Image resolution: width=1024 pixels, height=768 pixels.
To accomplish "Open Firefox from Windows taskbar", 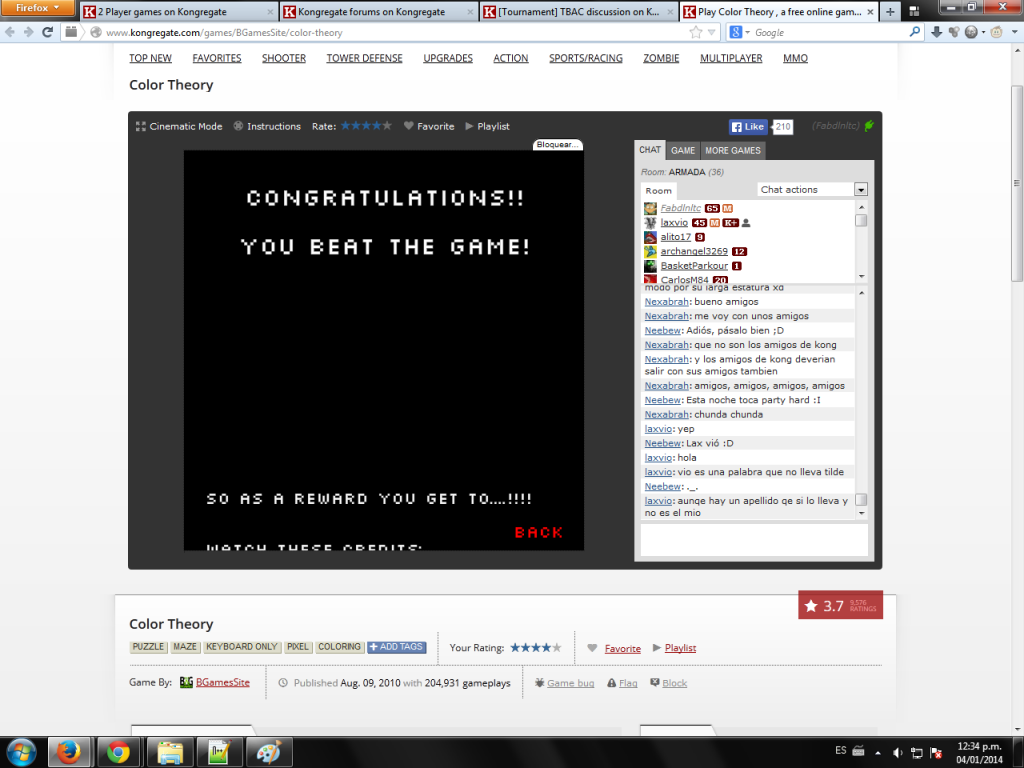I will 69,752.
